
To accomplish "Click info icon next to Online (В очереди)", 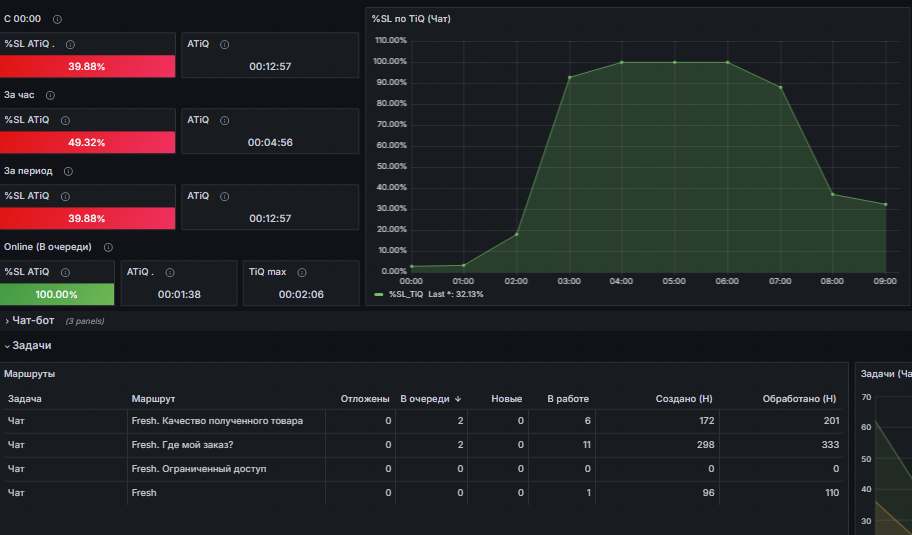I will click(x=108, y=247).
